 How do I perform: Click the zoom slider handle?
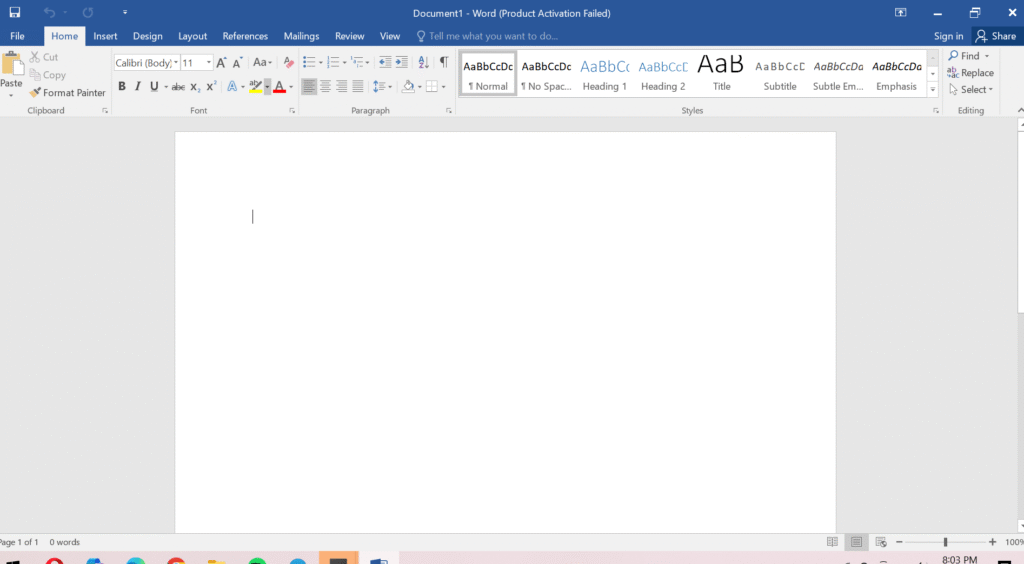[x=945, y=542]
